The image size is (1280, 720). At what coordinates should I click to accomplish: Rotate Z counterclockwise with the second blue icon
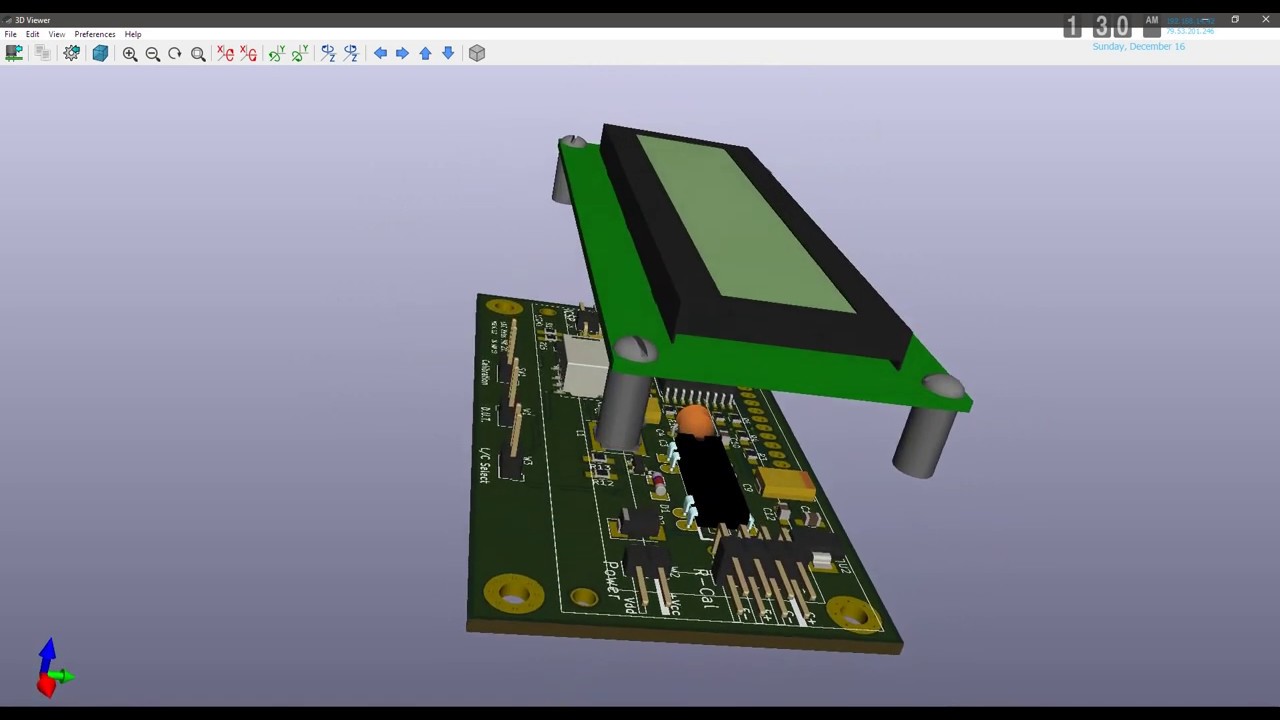pyautogui.click(x=351, y=53)
